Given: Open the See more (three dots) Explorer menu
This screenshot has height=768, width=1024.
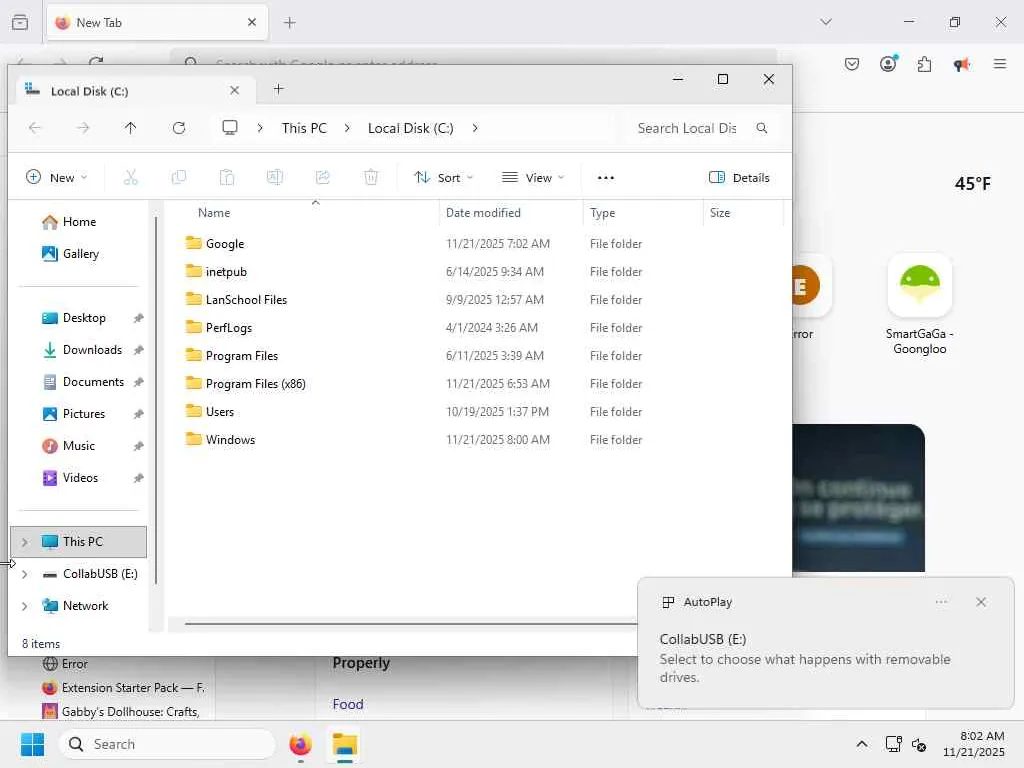Looking at the screenshot, I should [x=606, y=178].
